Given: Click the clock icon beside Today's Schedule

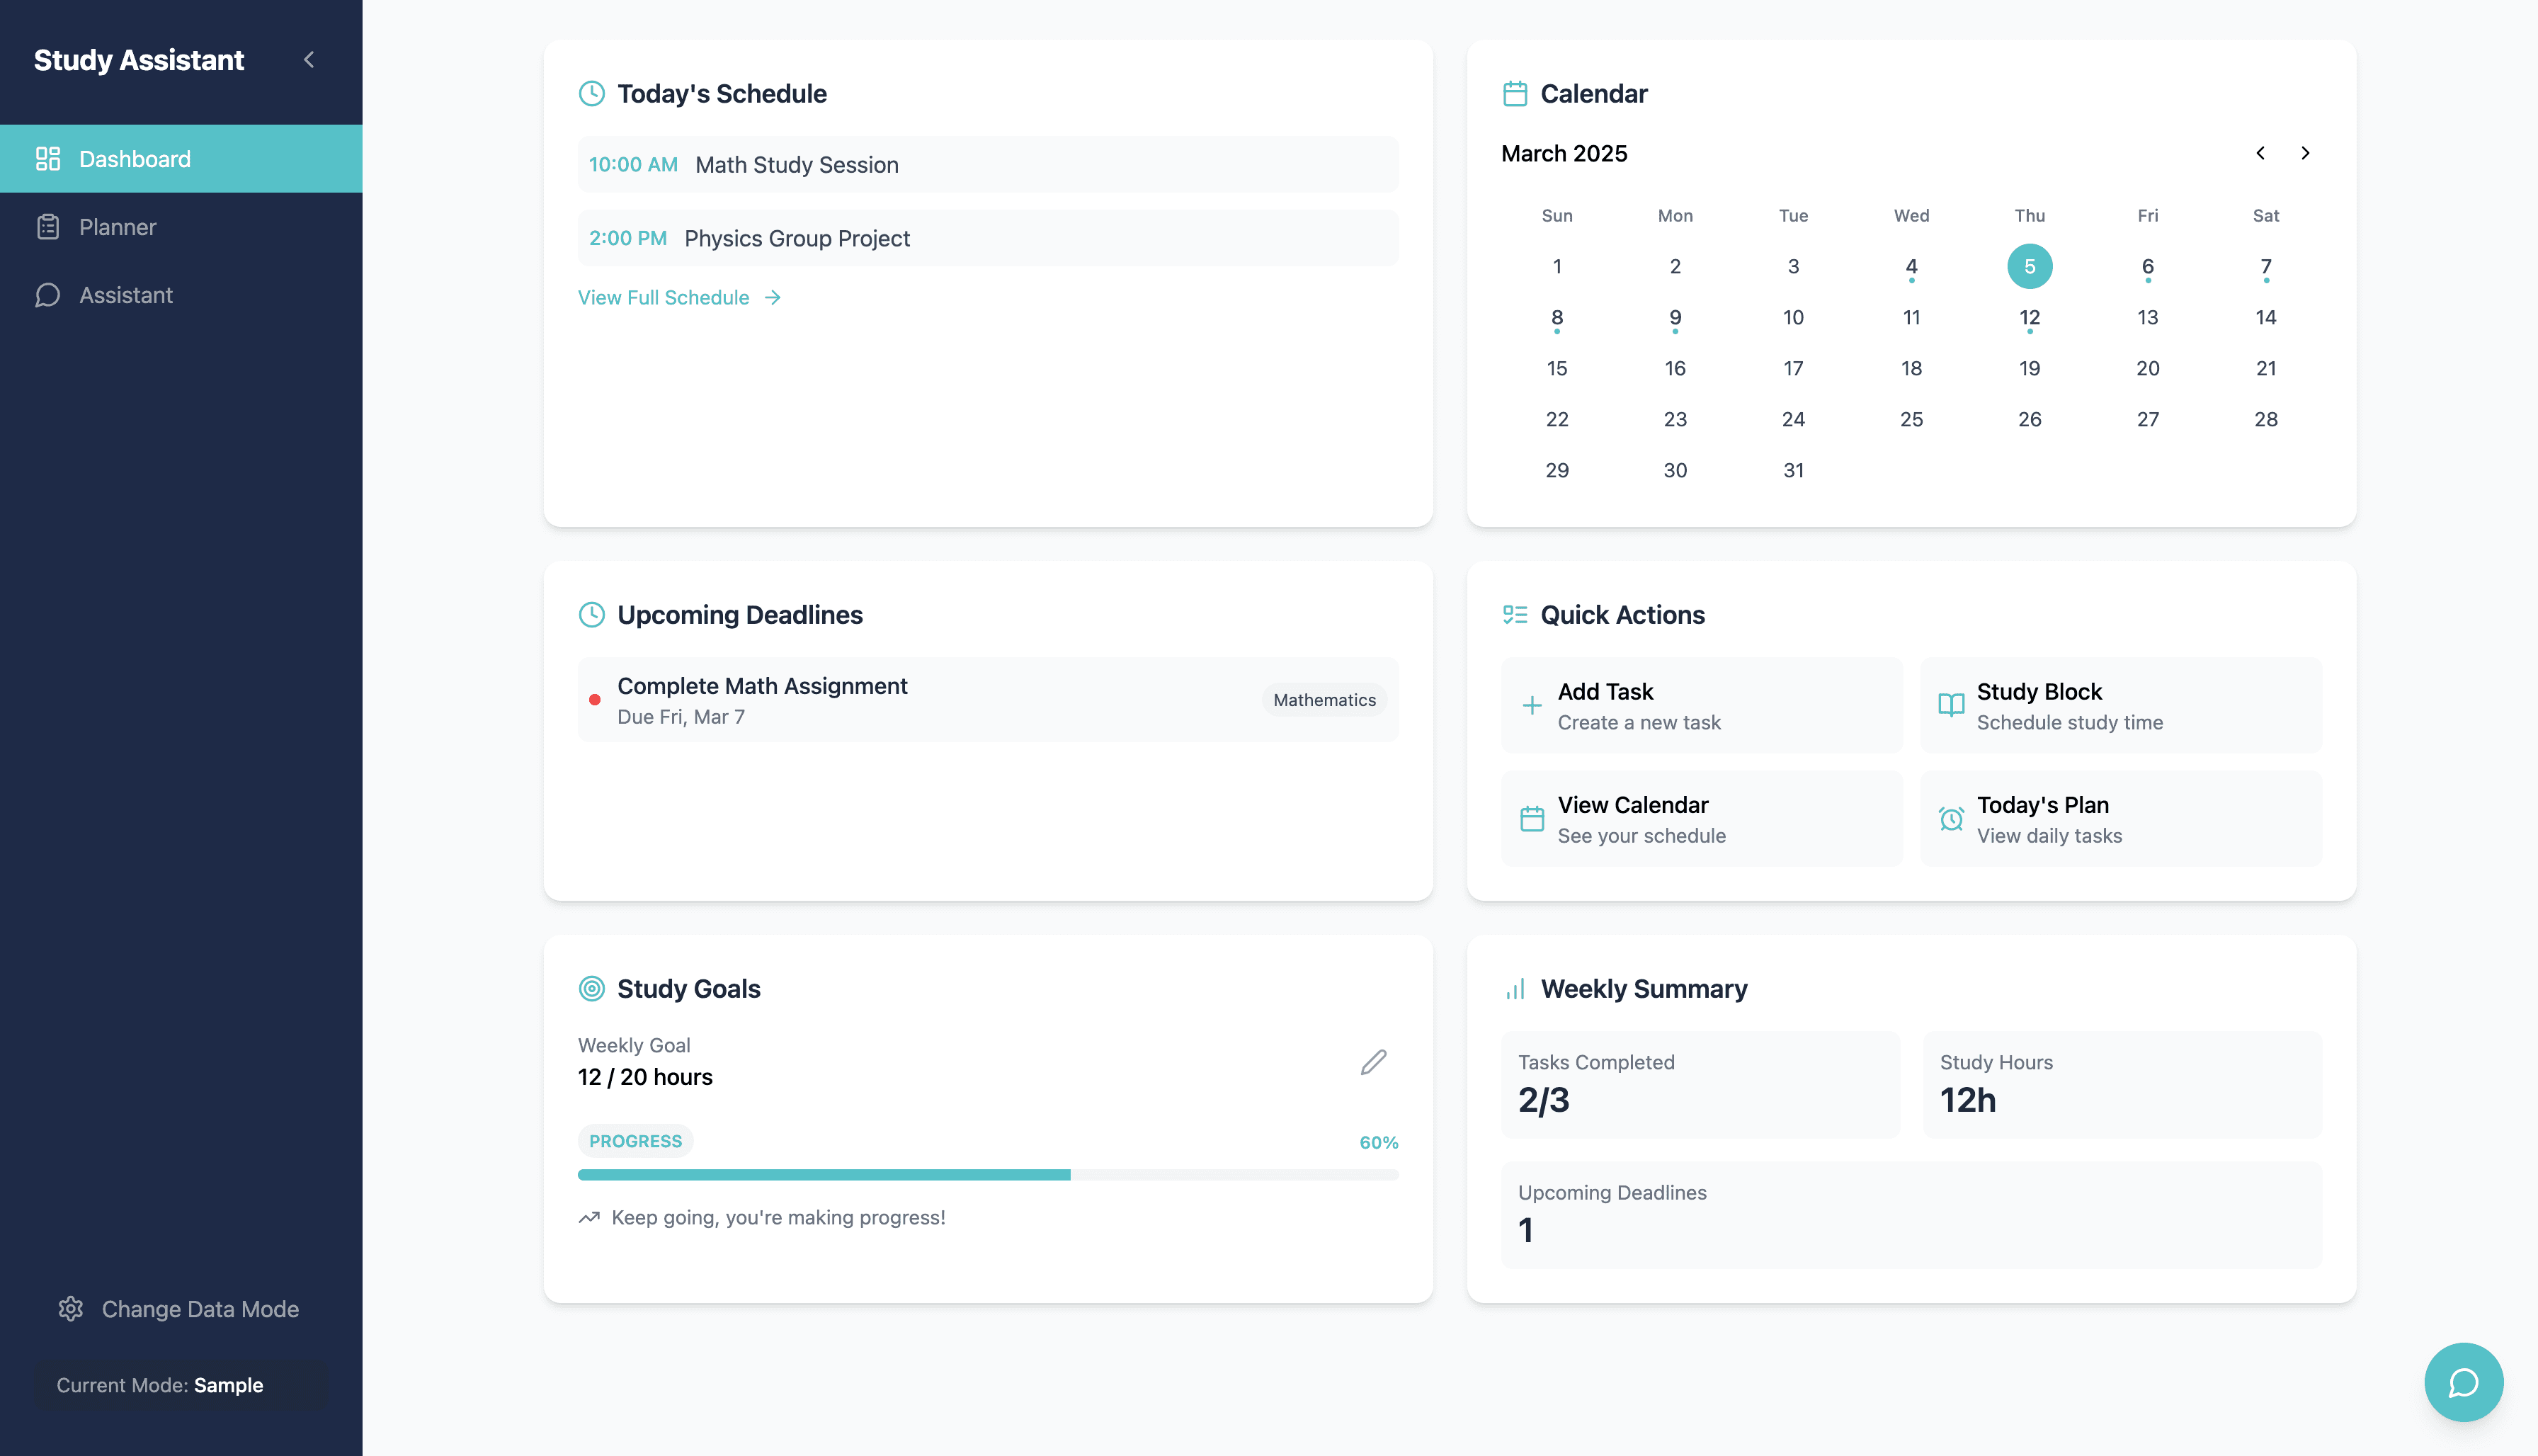Looking at the screenshot, I should click(x=591, y=93).
